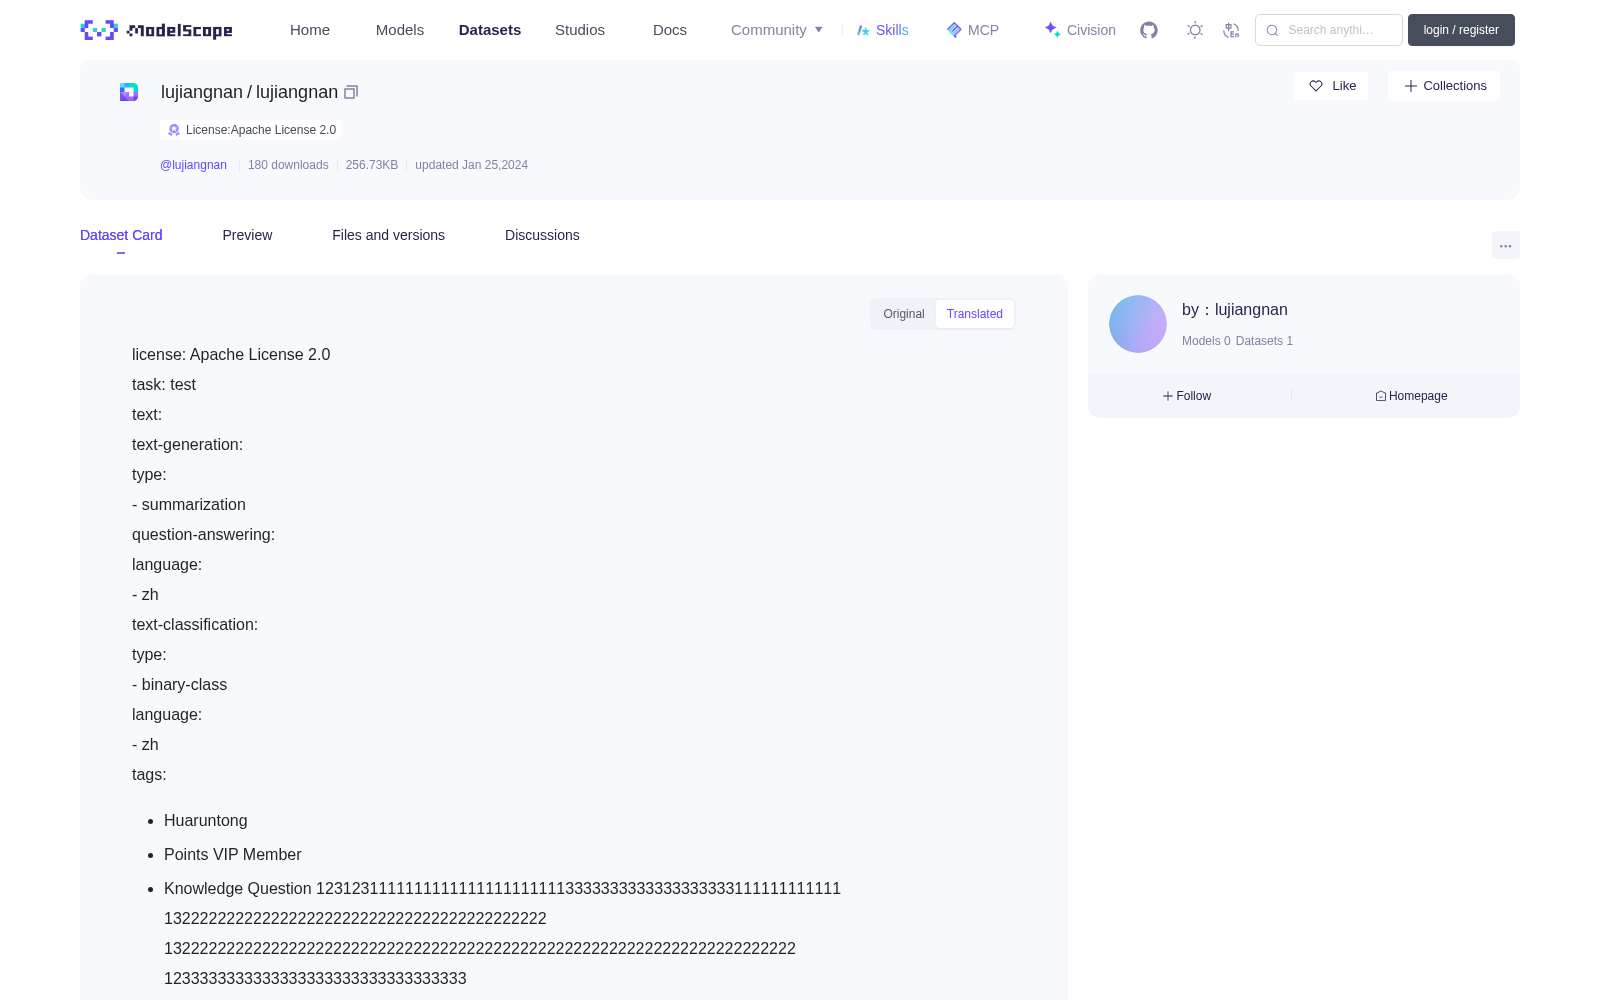
Task: Open the MCP page
Action: tap(972, 30)
